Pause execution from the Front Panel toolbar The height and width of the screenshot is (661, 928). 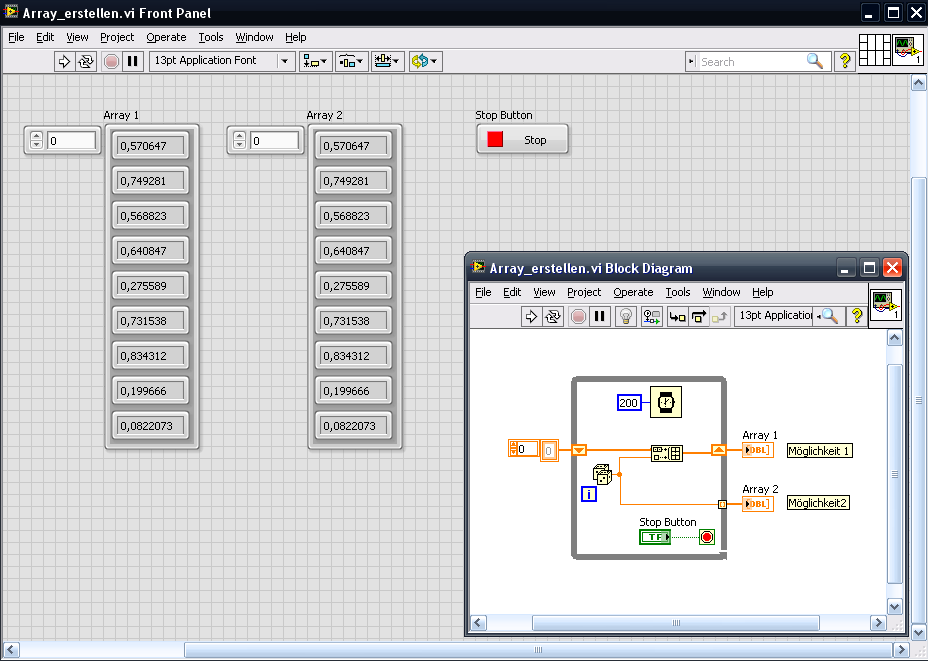pyautogui.click(x=132, y=61)
